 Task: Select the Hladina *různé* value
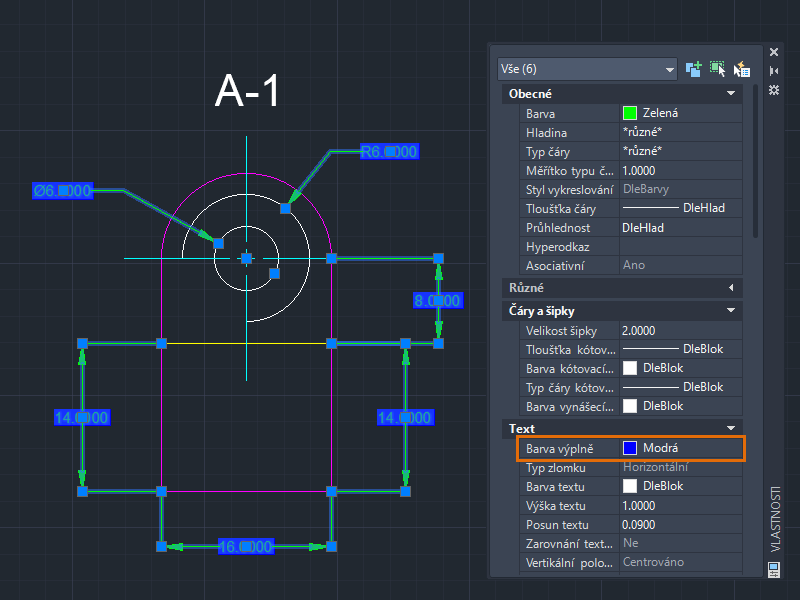coord(681,132)
